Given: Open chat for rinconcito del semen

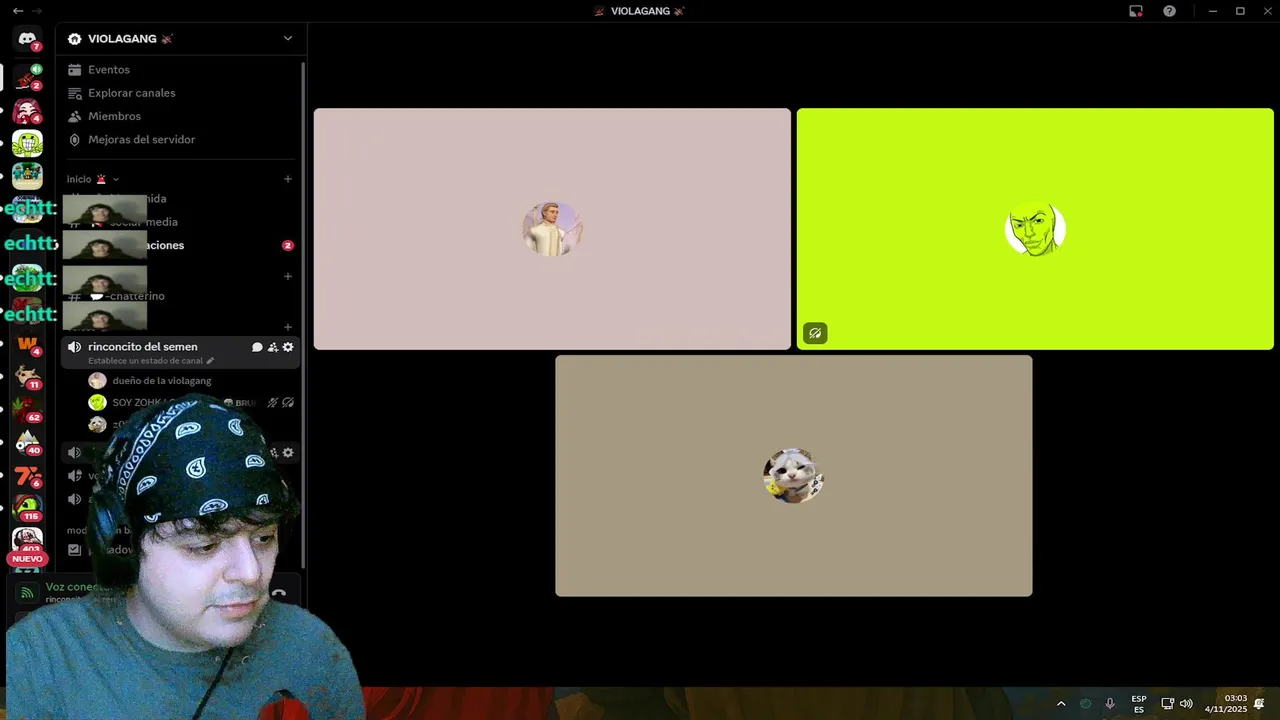Looking at the screenshot, I should [257, 347].
